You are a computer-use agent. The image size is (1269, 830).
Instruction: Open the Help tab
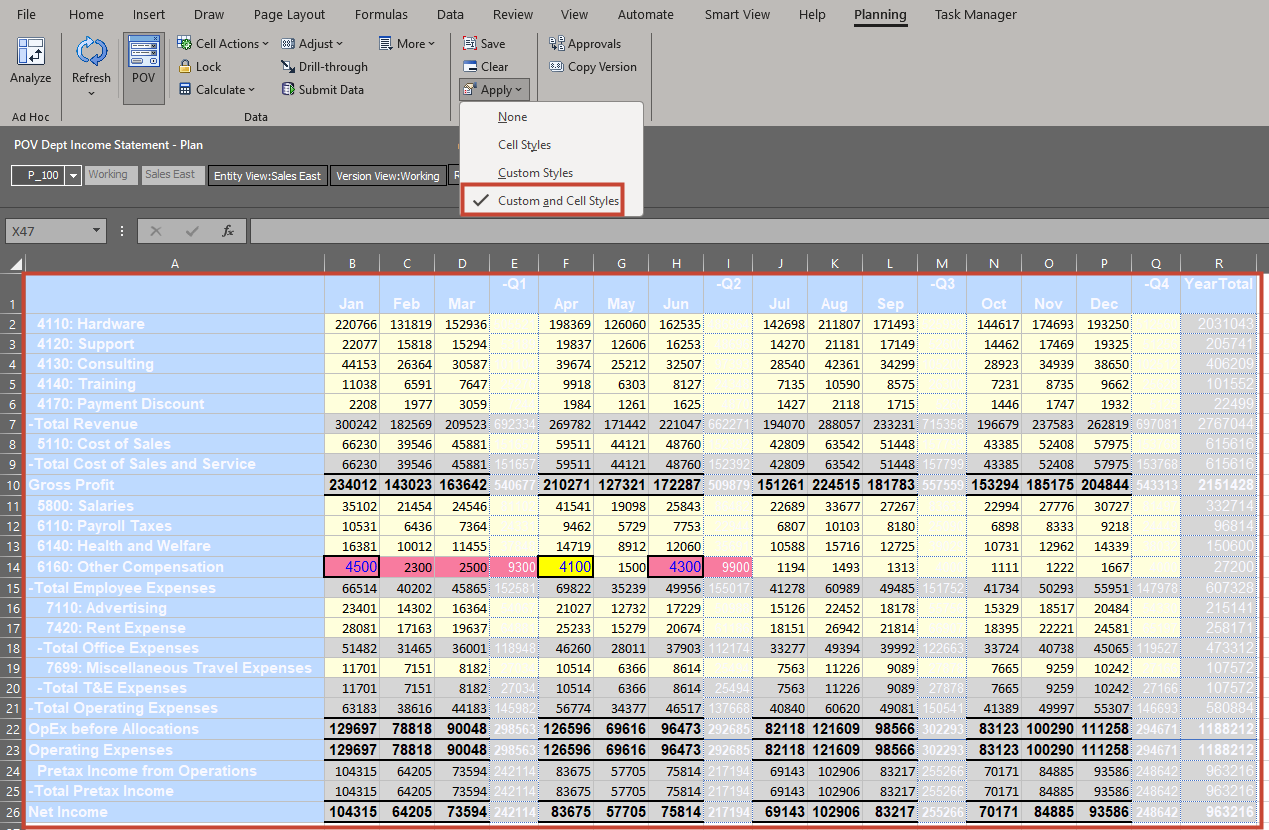(x=812, y=15)
